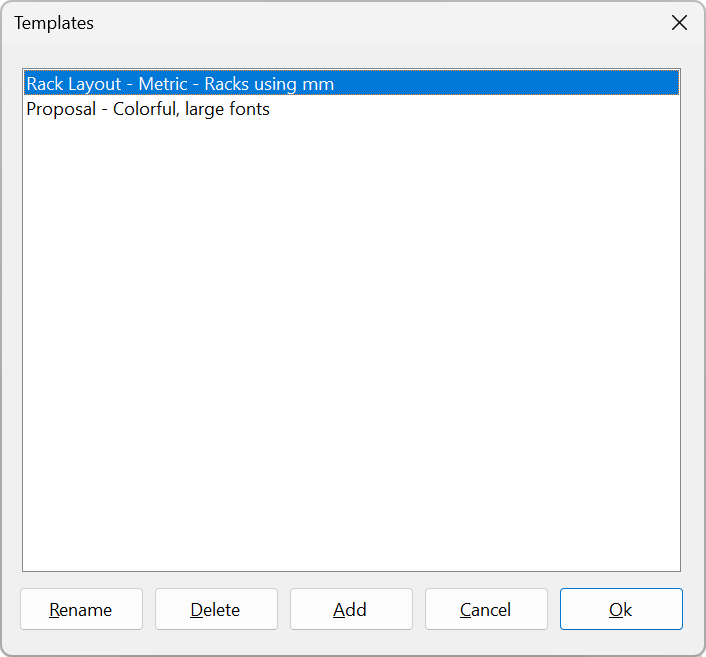This screenshot has width=706, height=657.
Task: Choose the template for racks using mm
Action: click(x=180, y=84)
